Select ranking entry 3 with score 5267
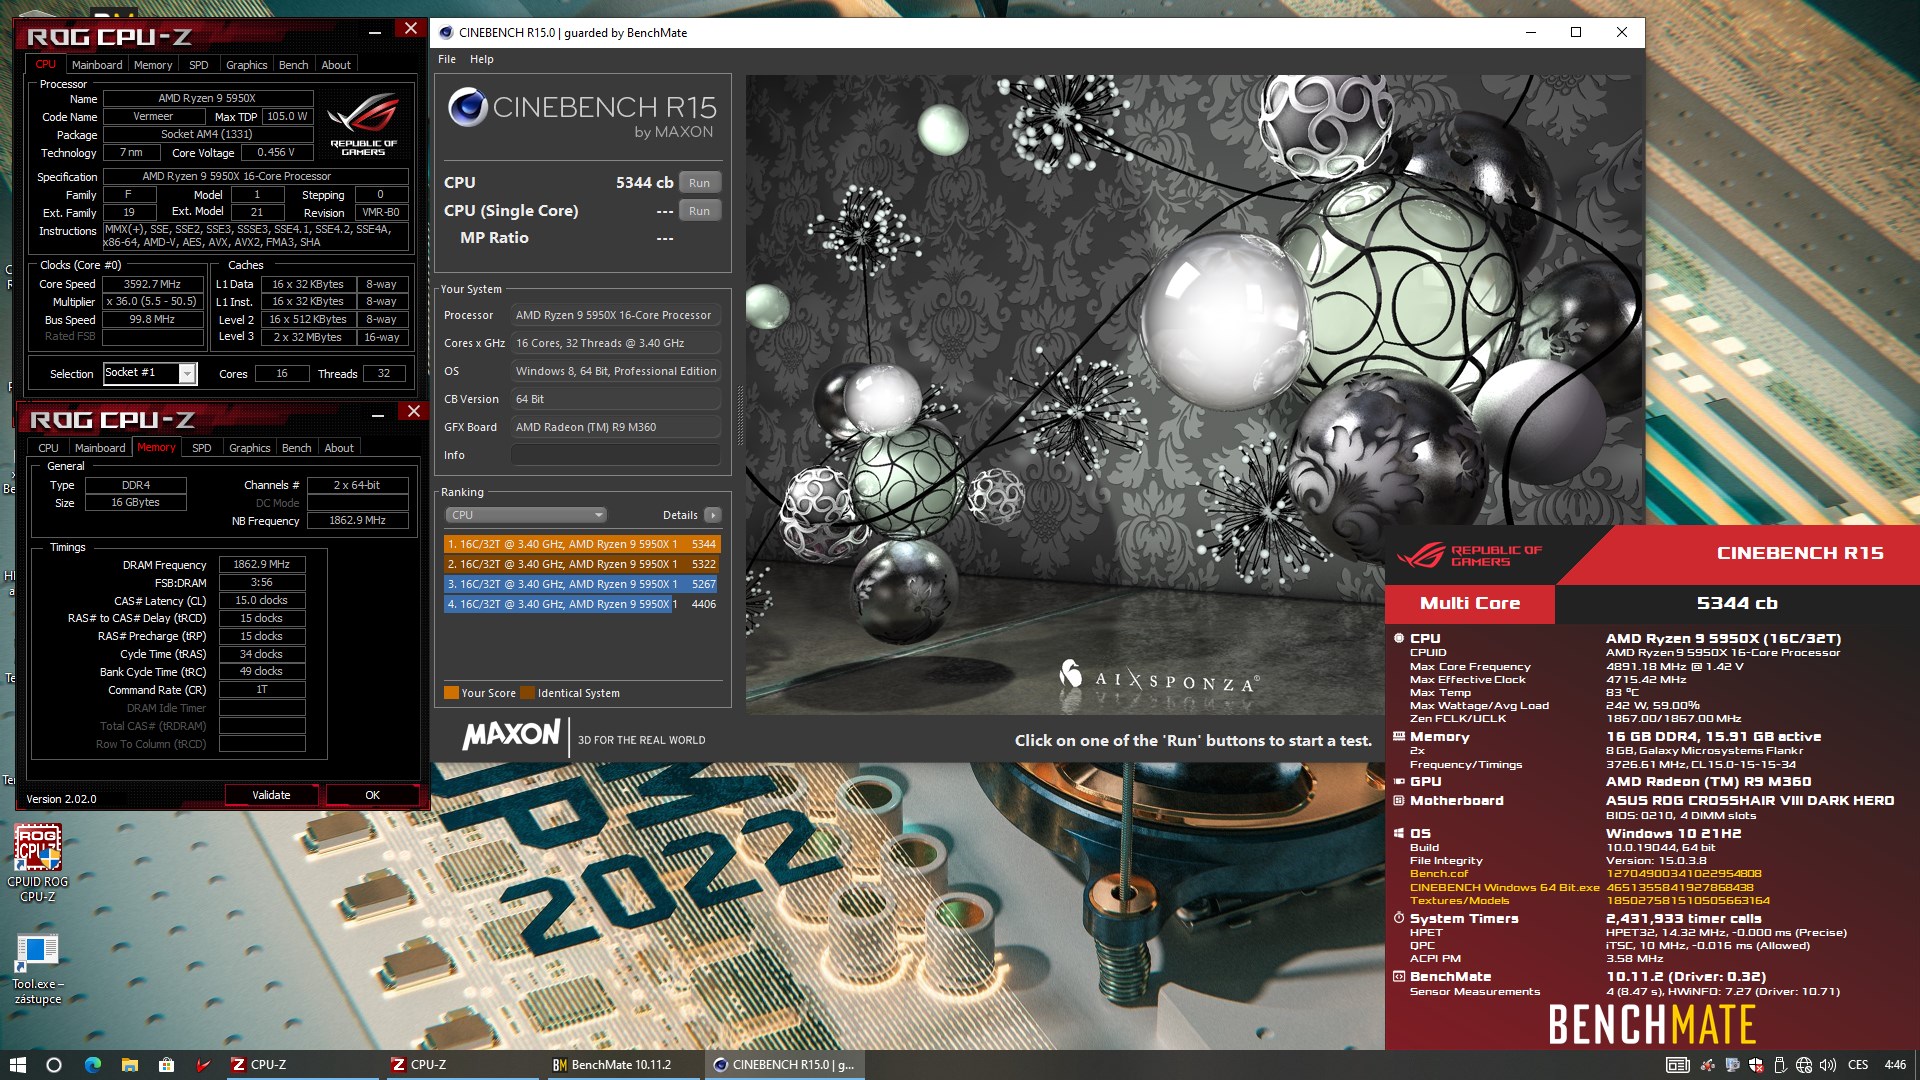This screenshot has width=1920, height=1080. tap(582, 584)
